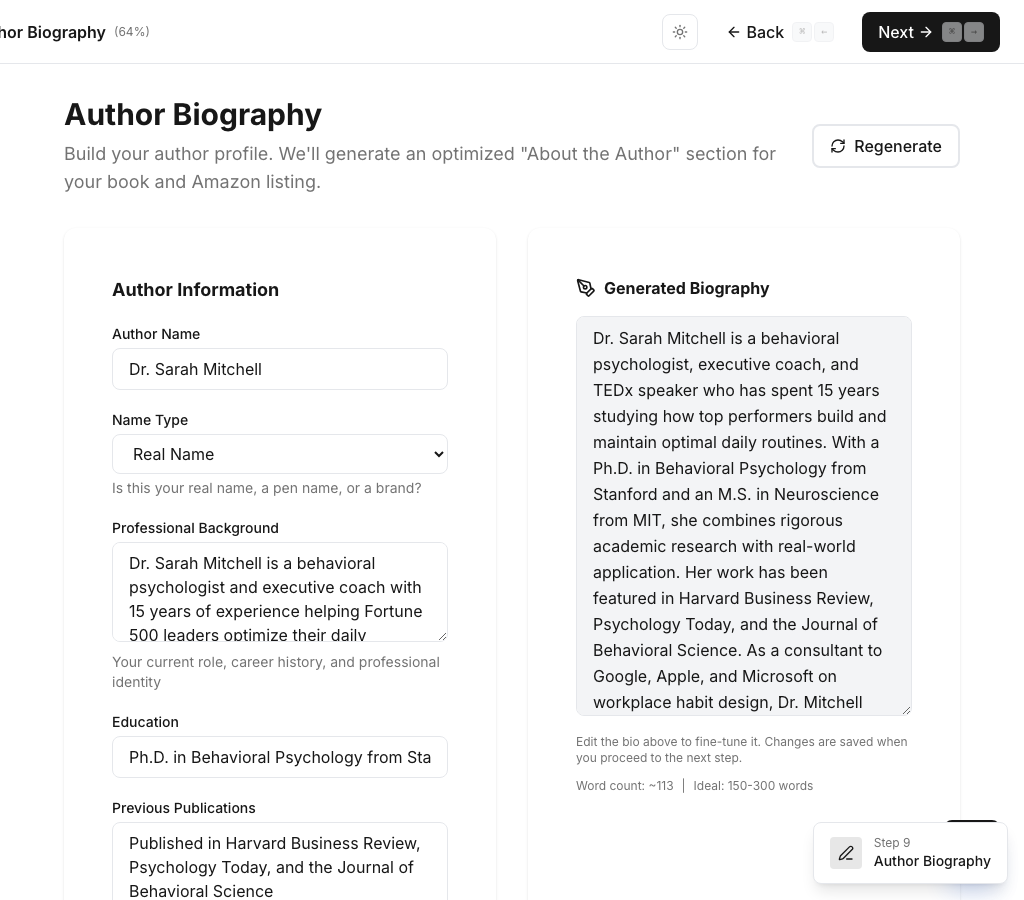The image size is (1024, 900).
Task: Click the left arrow icon beside Back
Action: pos(733,32)
